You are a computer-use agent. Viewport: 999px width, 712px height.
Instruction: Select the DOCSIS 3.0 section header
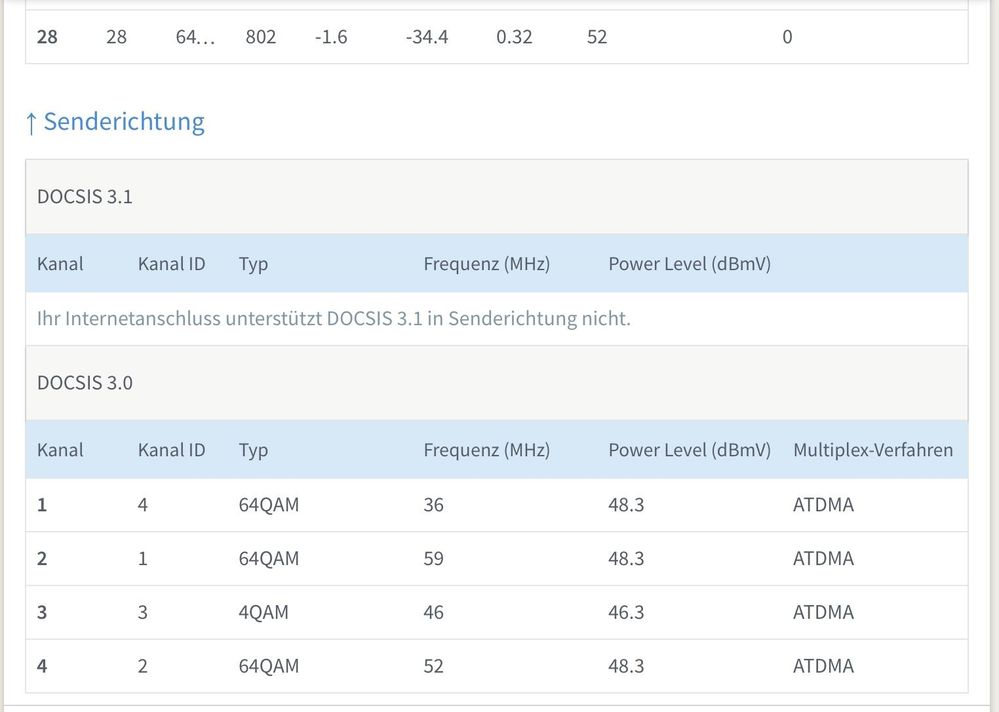[x=85, y=383]
